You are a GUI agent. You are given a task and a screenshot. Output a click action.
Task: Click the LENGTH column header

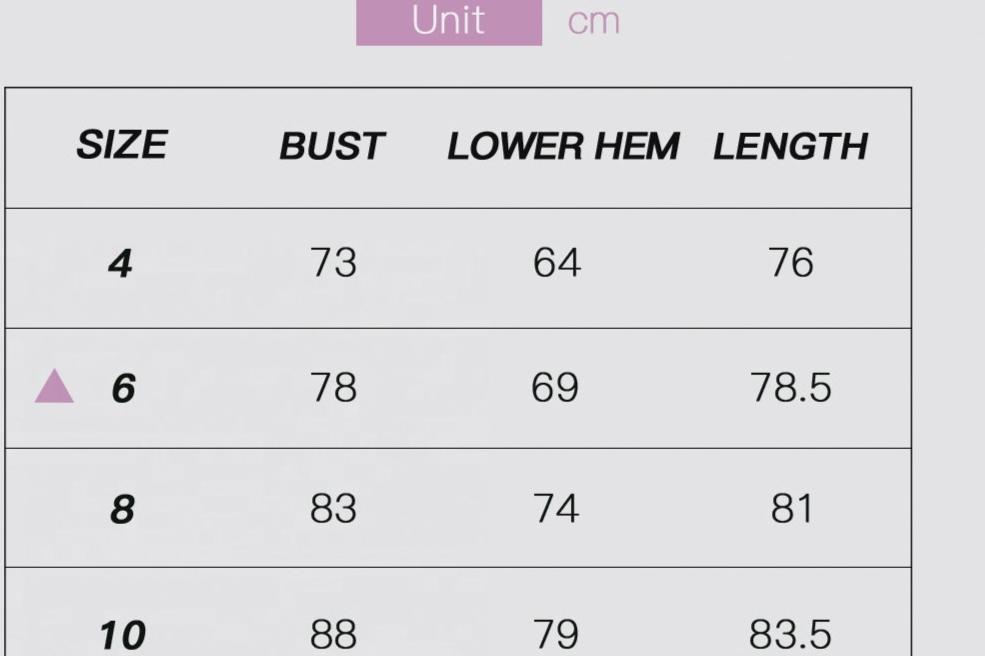click(790, 147)
